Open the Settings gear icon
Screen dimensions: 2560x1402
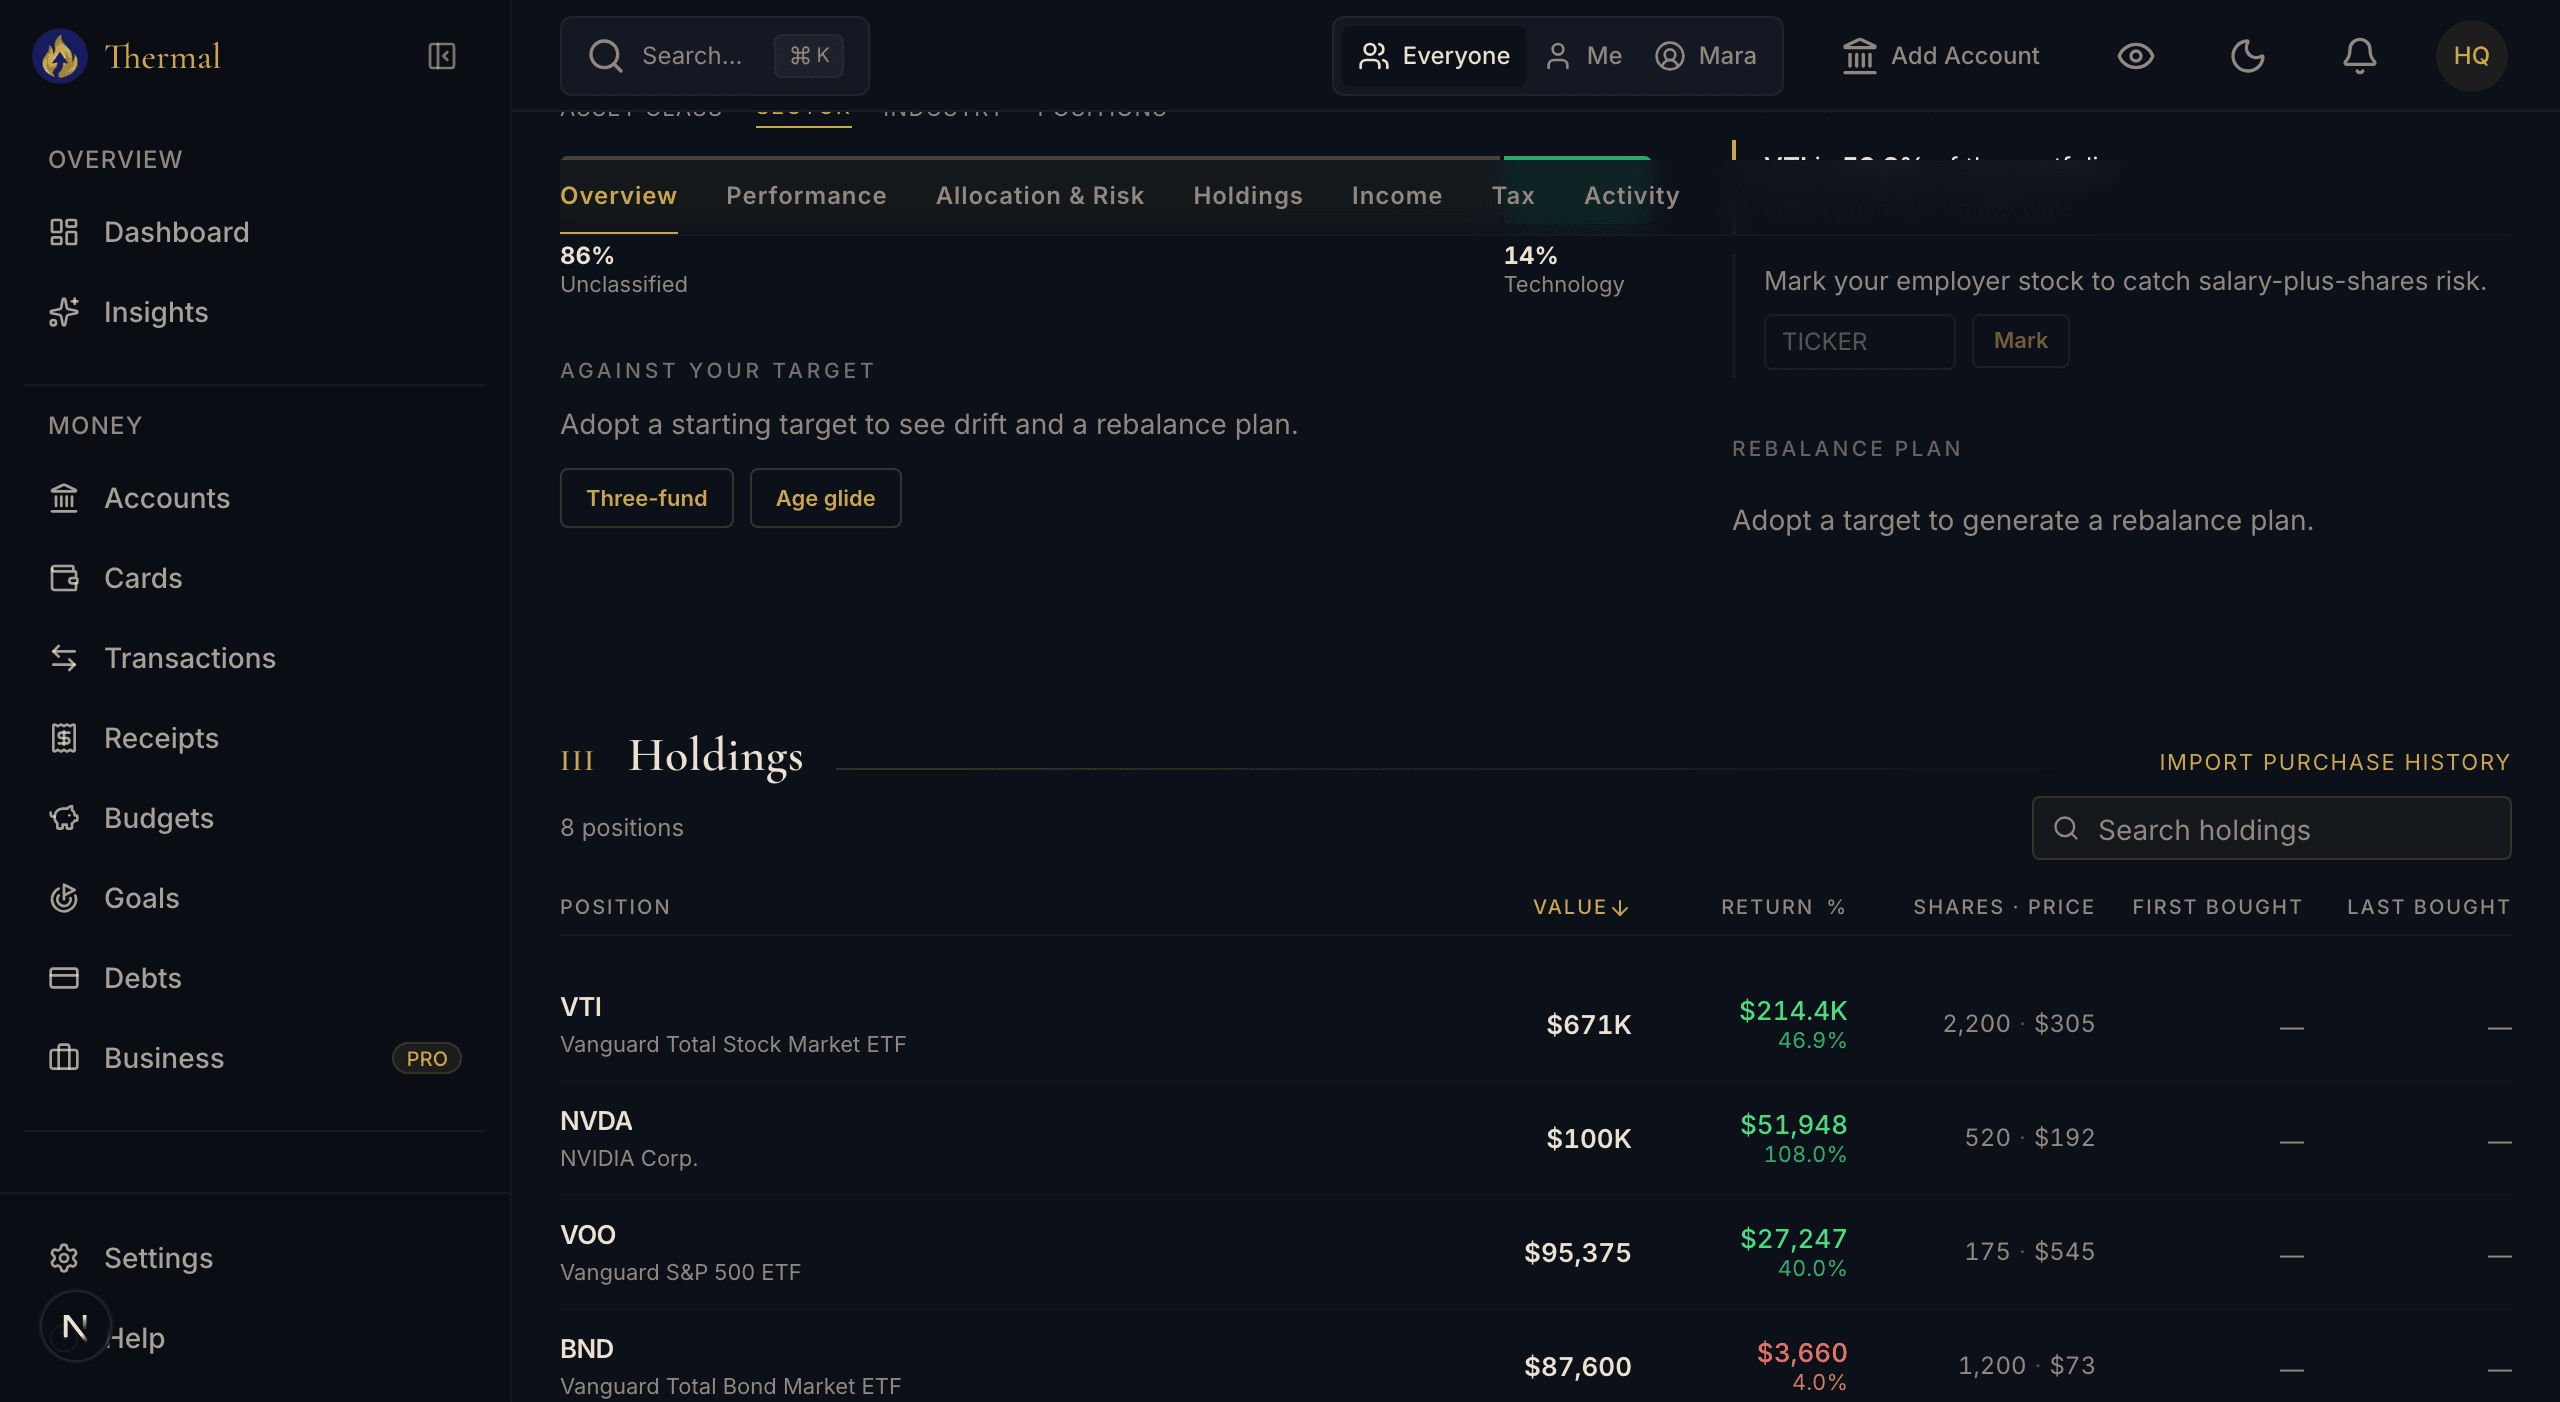(x=64, y=1258)
